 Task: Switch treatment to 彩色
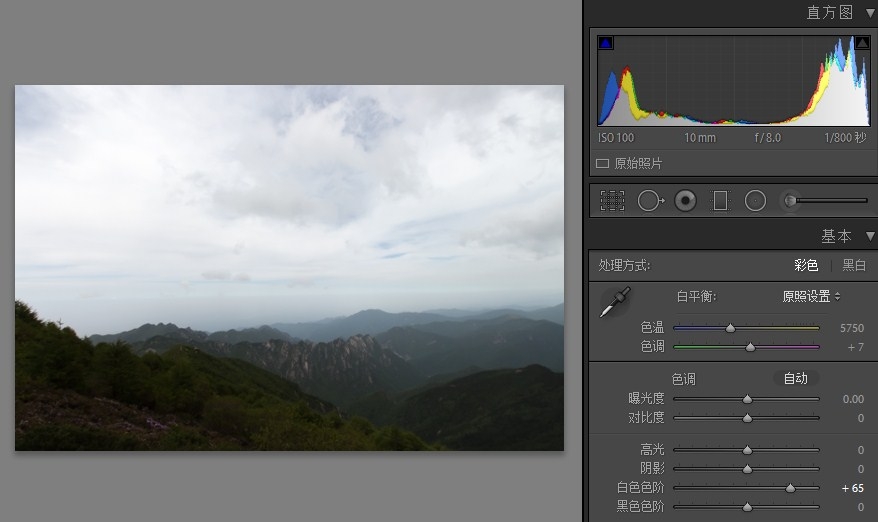click(806, 265)
